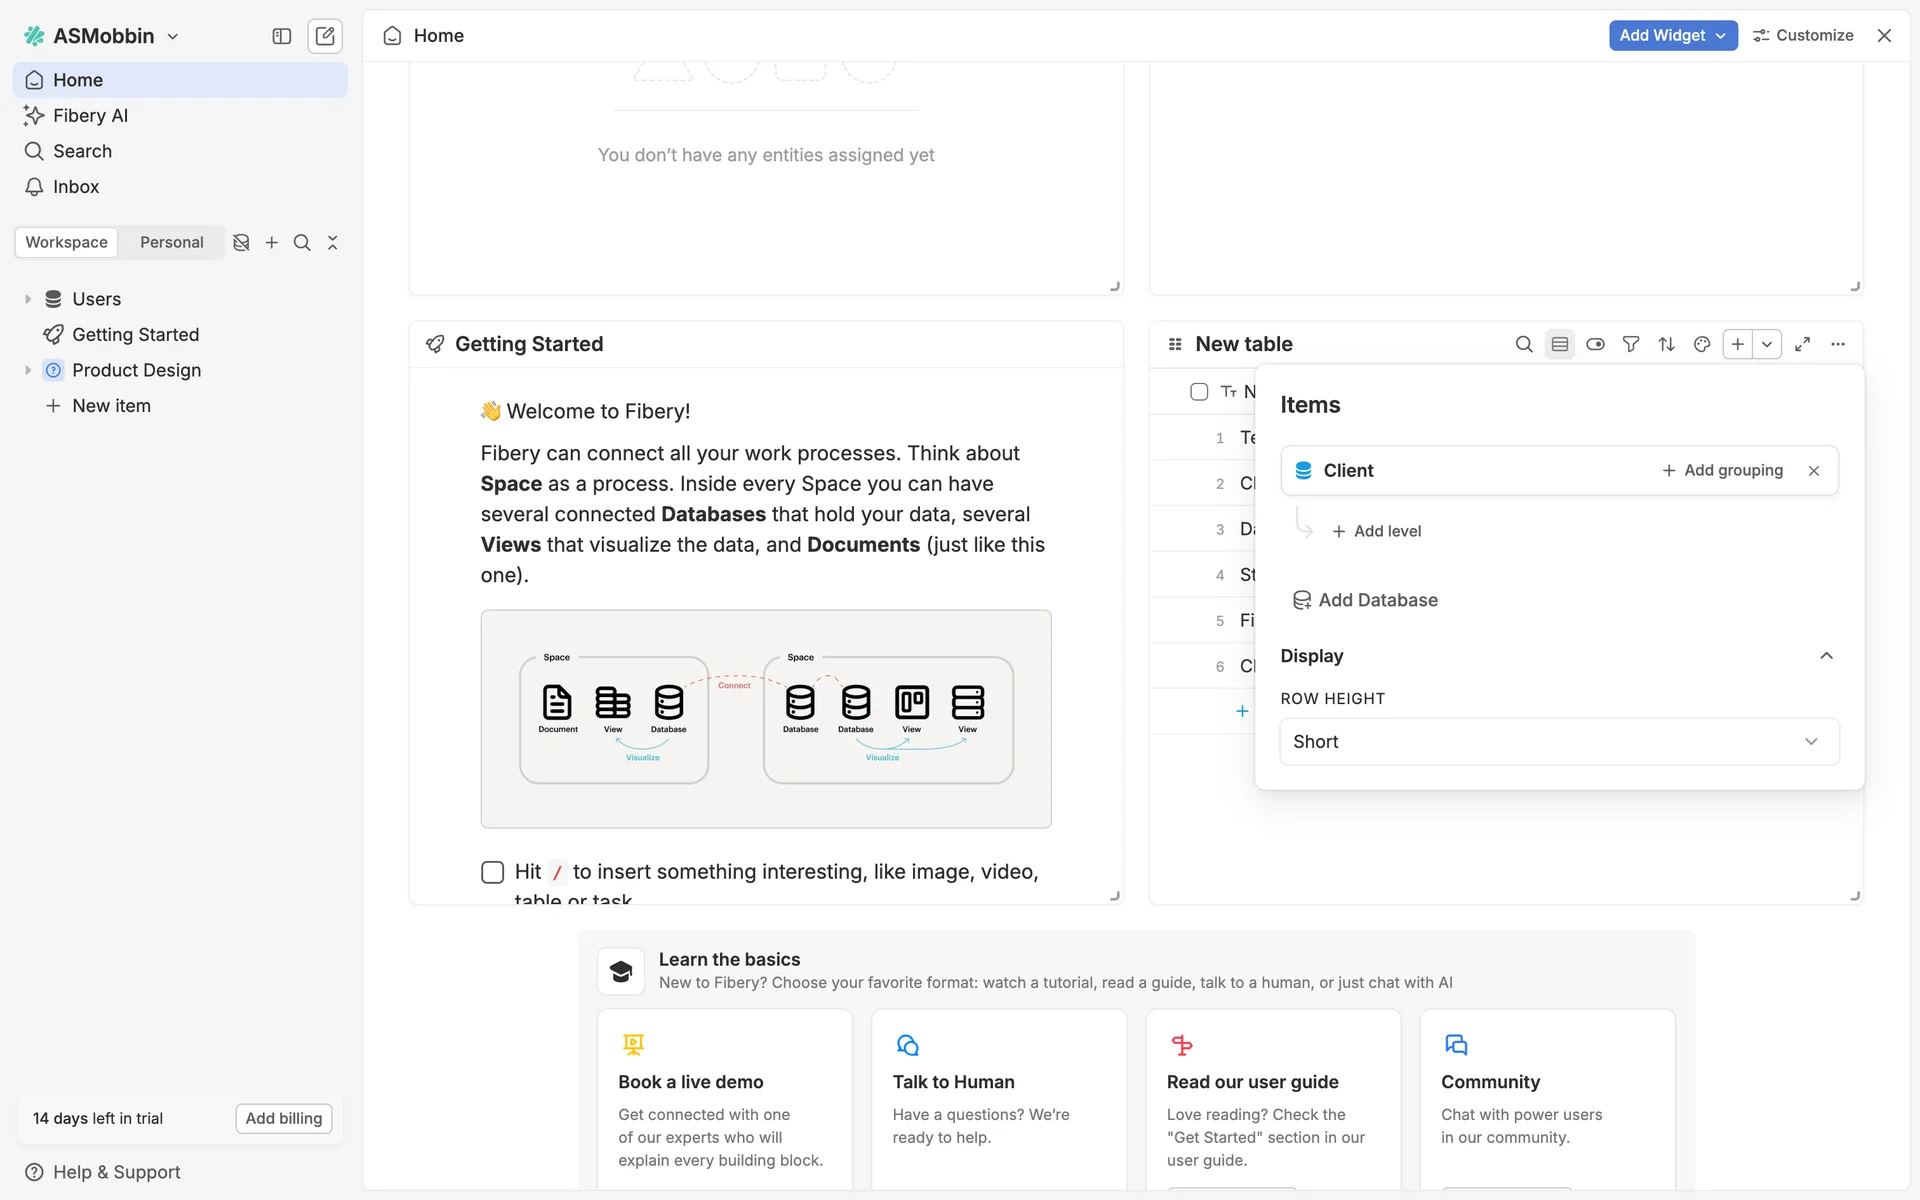1920x1200 pixels.
Task: Open the Row Height Short dropdown
Action: [1558, 742]
